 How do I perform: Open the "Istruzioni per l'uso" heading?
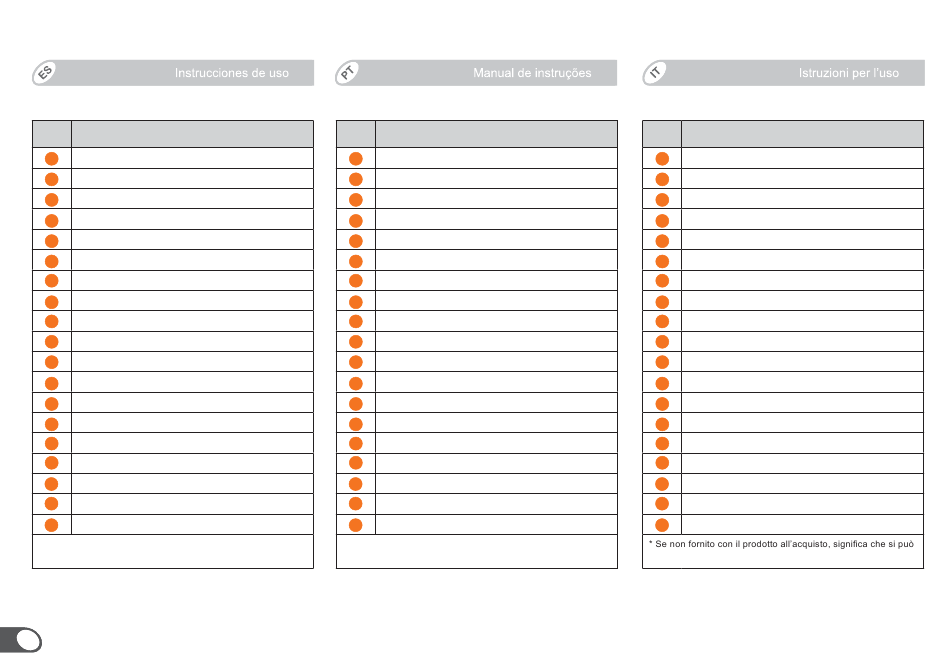tap(848, 73)
